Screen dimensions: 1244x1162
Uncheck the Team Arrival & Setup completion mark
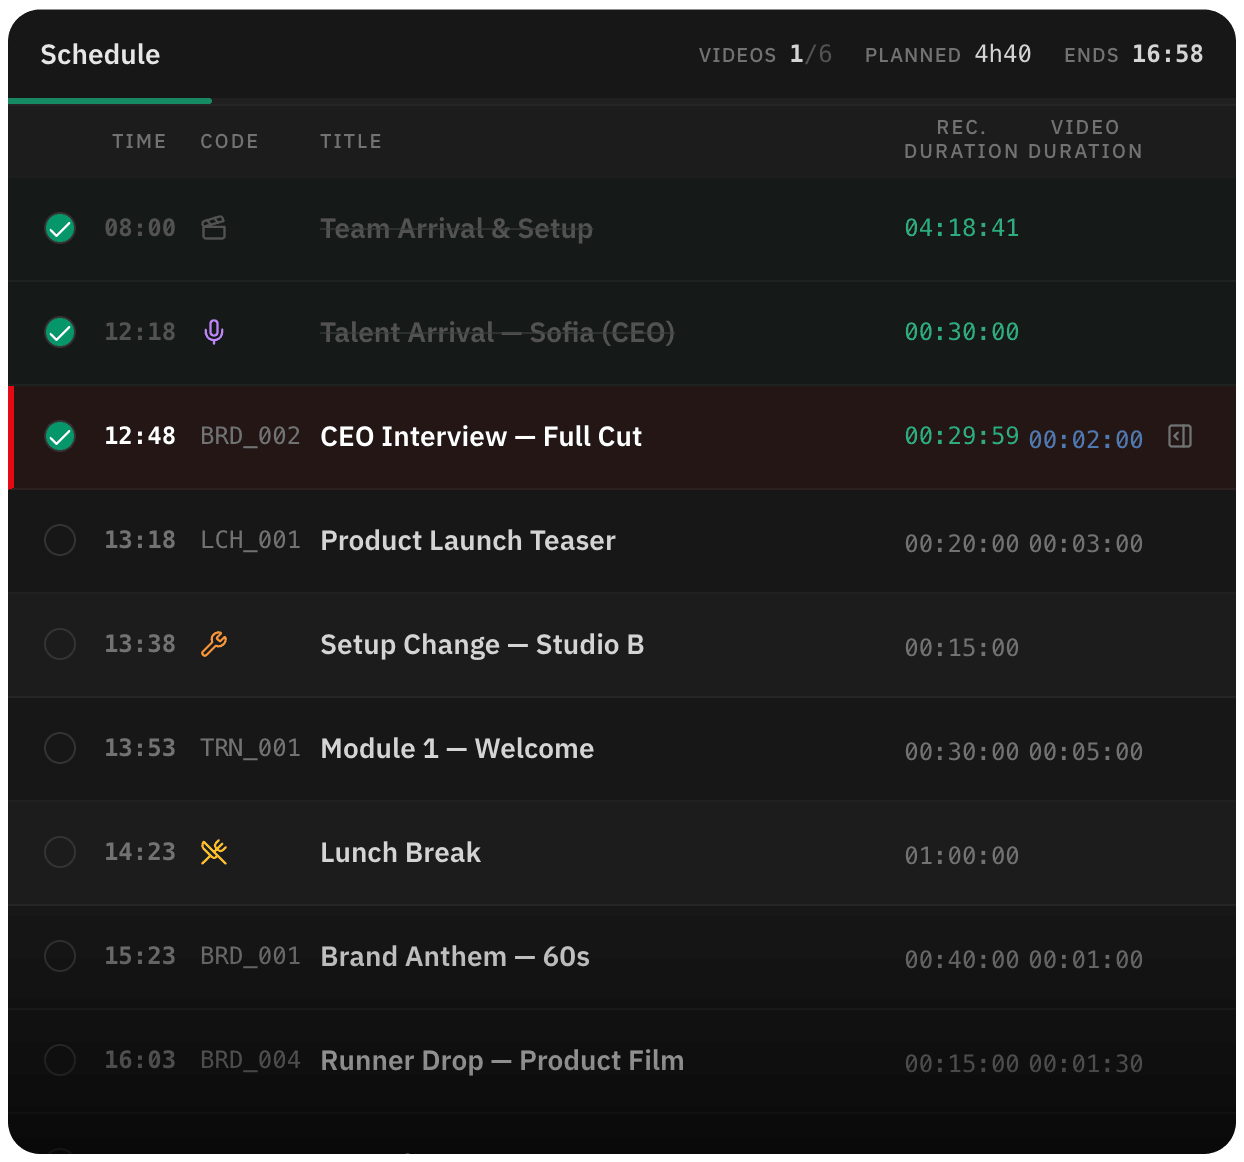[60, 228]
